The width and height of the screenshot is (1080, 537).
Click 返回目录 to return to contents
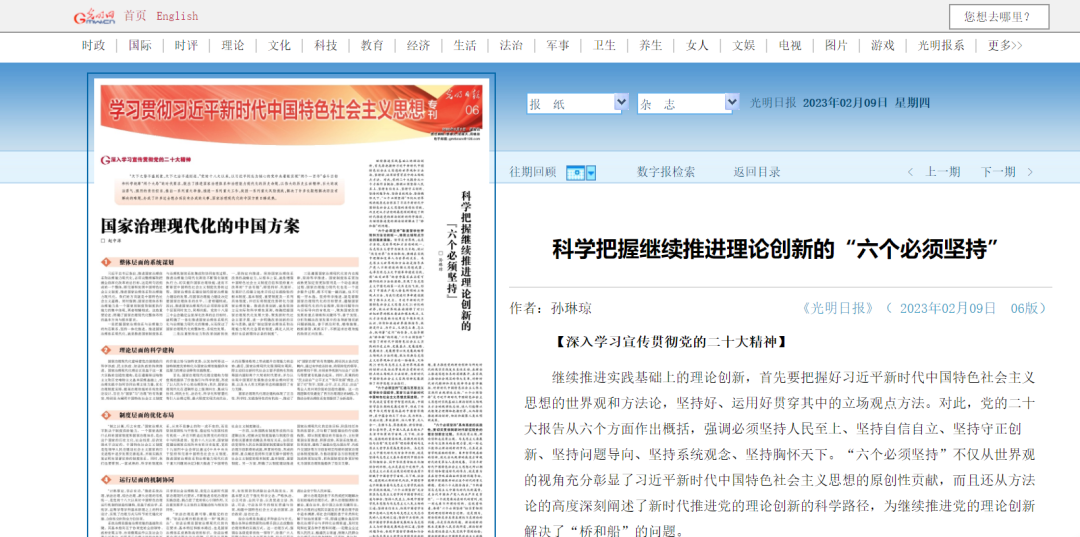click(x=757, y=172)
